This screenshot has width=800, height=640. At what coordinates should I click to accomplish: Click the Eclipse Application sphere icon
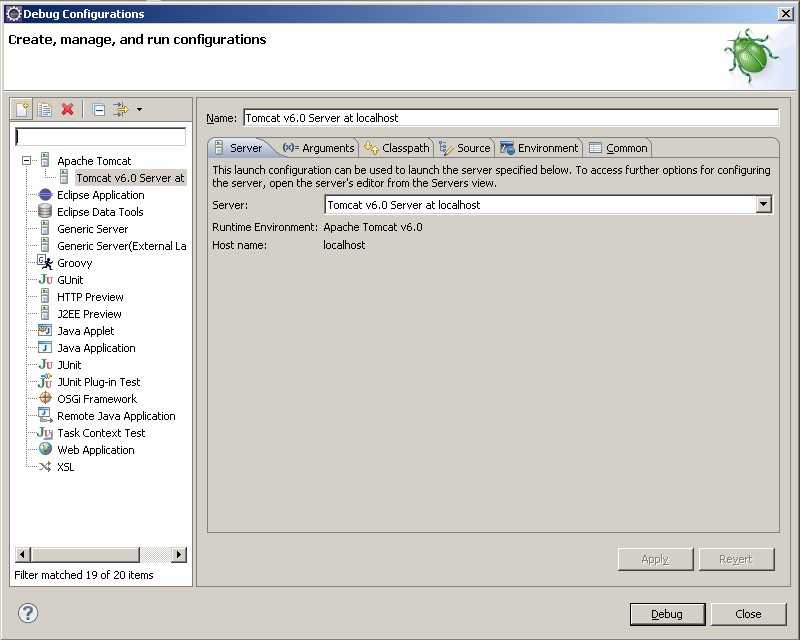[x=45, y=194]
